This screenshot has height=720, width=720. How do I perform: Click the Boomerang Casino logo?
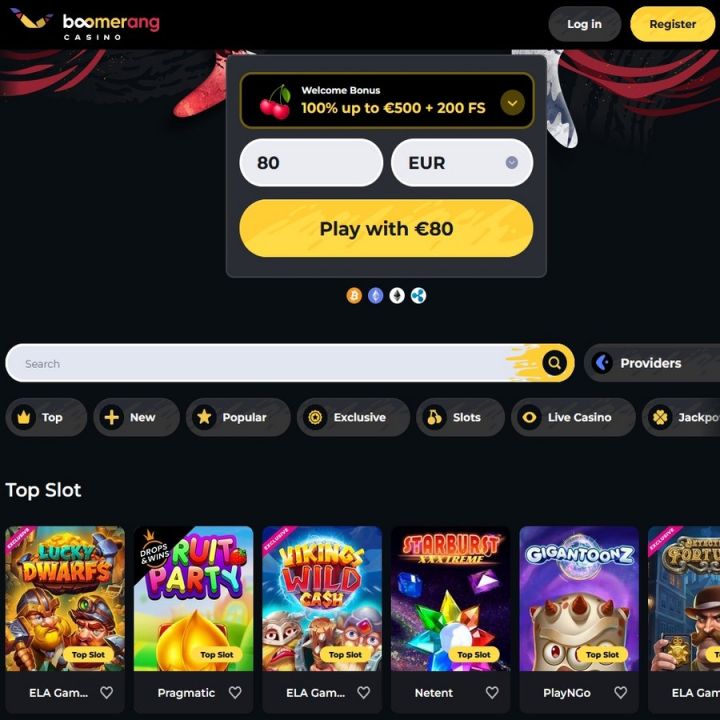85,24
